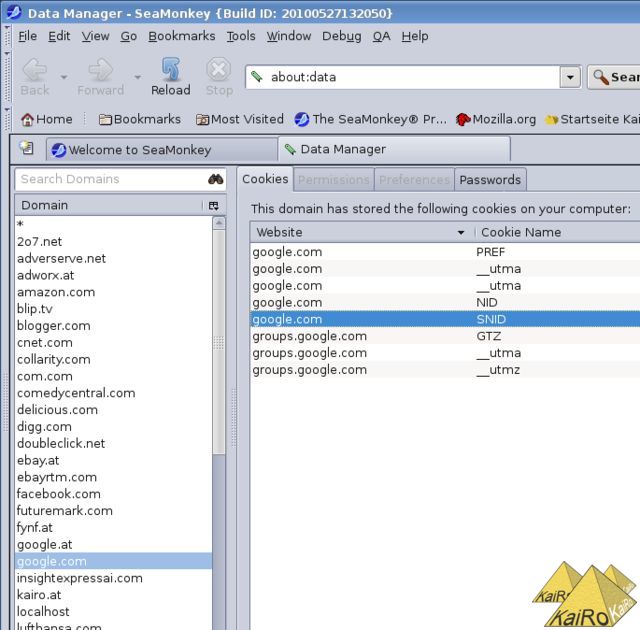Click the Domain column header
This screenshot has width=640, height=630.
click(x=109, y=205)
